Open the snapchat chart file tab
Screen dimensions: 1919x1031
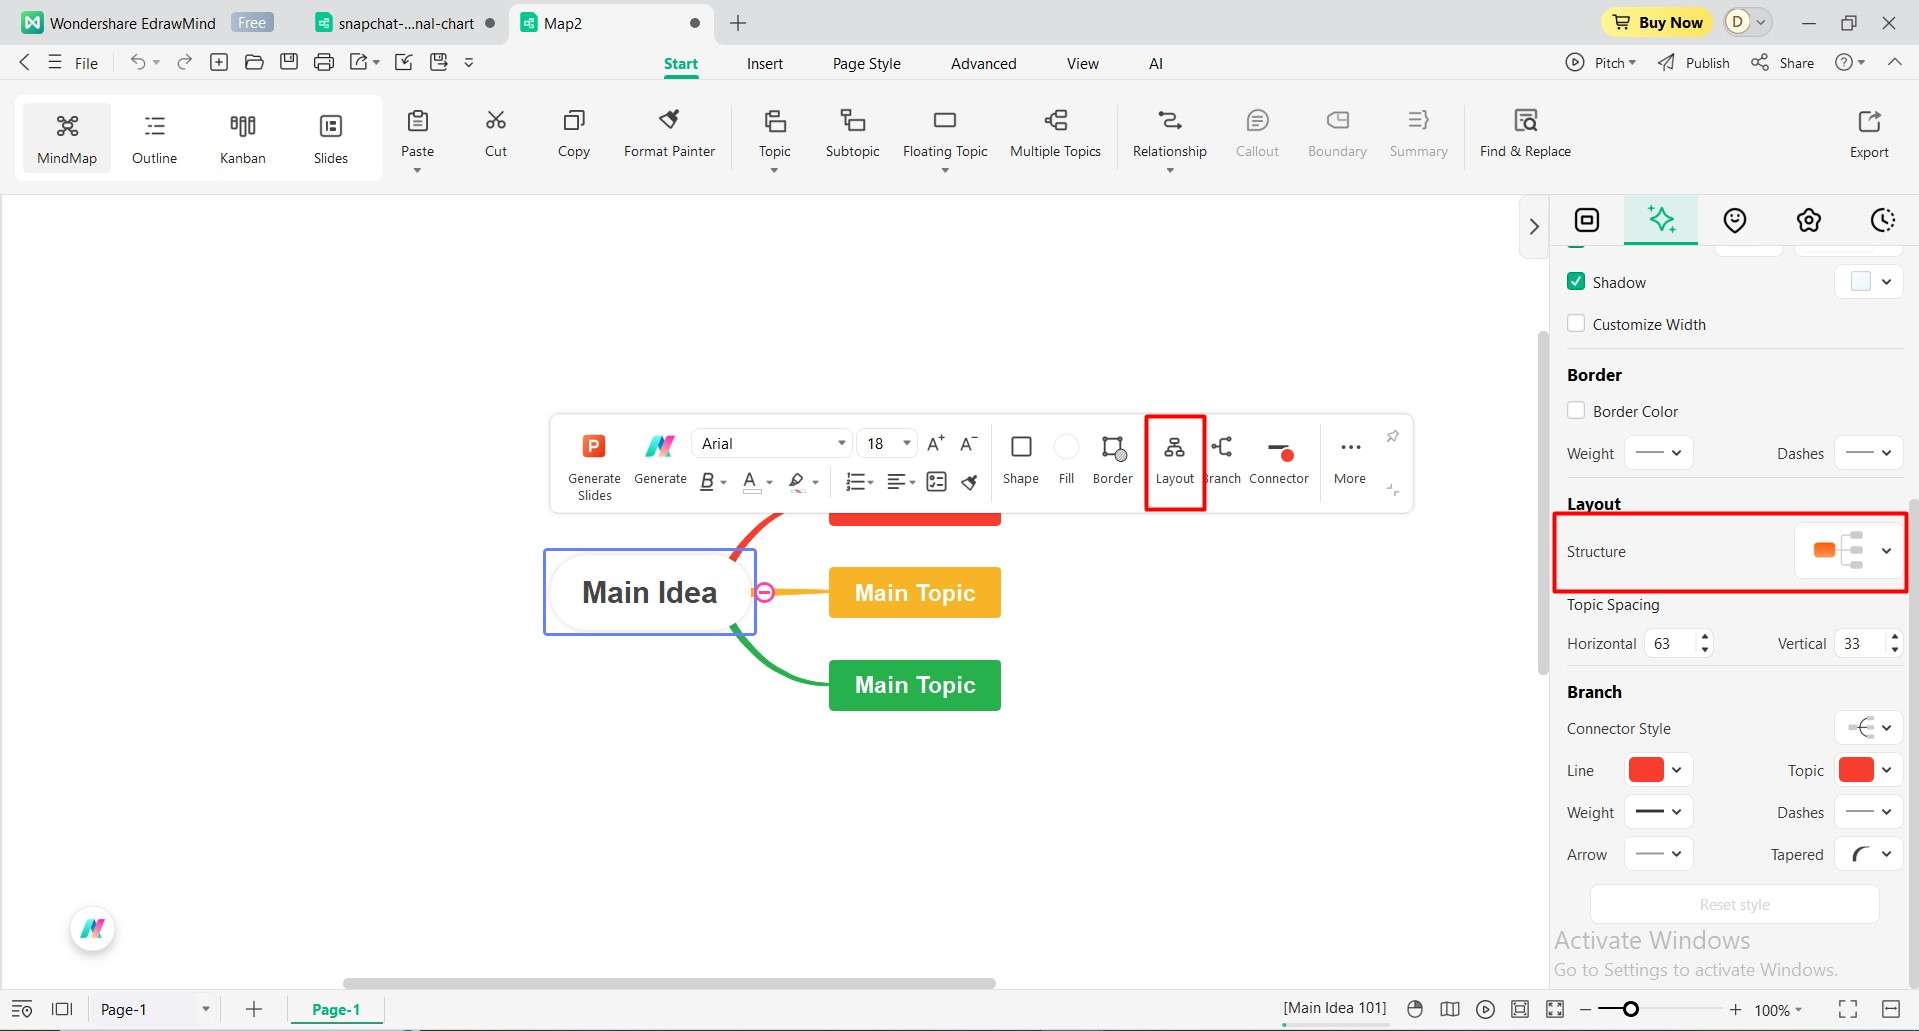(x=398, y=22)
